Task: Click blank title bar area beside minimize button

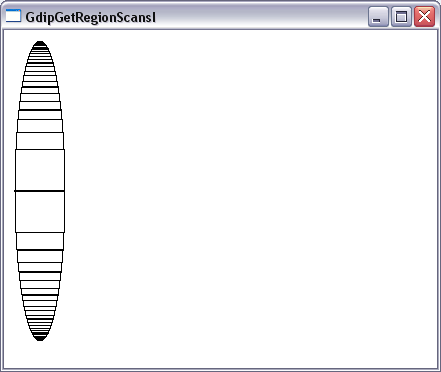Action: coord(260,16)
